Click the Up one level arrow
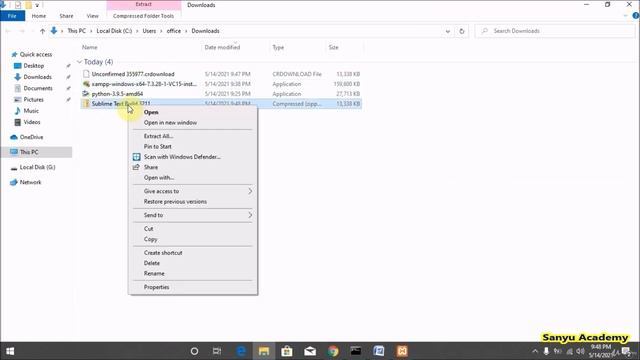Viewport: 640px width, 360px height. coord(42,31)
